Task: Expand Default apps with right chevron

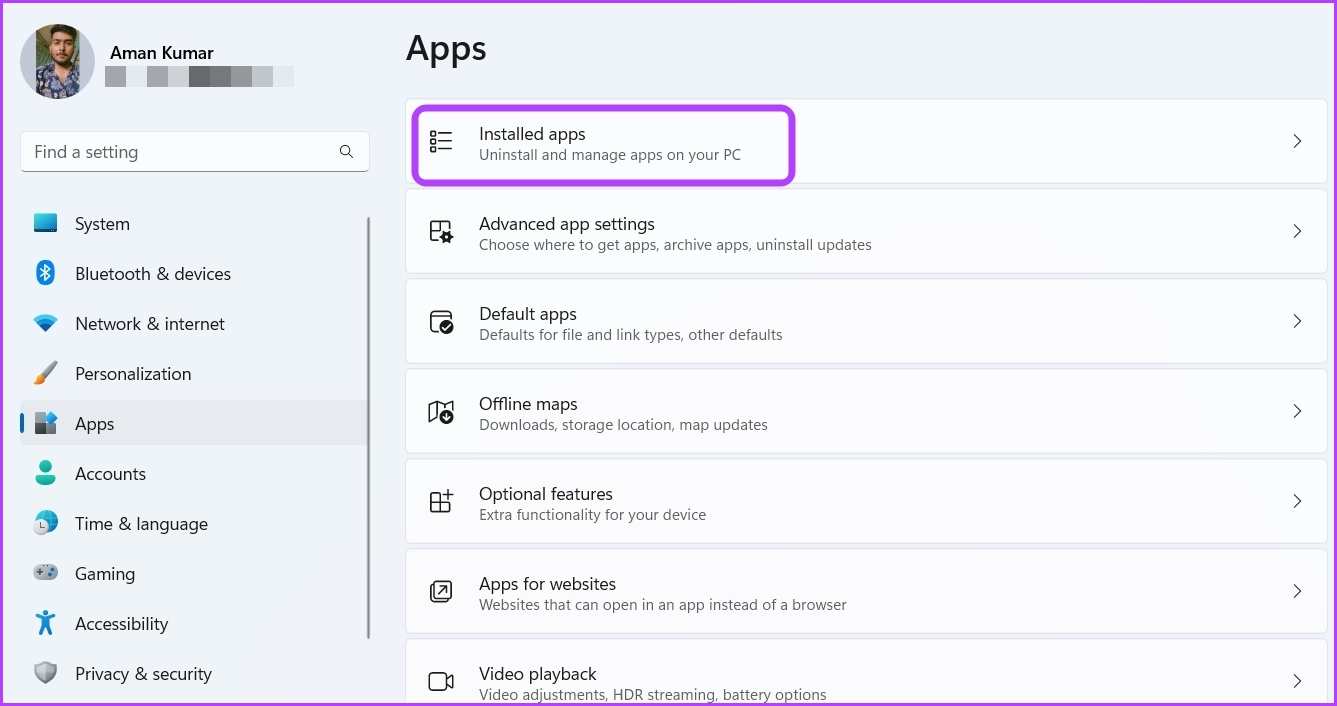Action: 1297,322
